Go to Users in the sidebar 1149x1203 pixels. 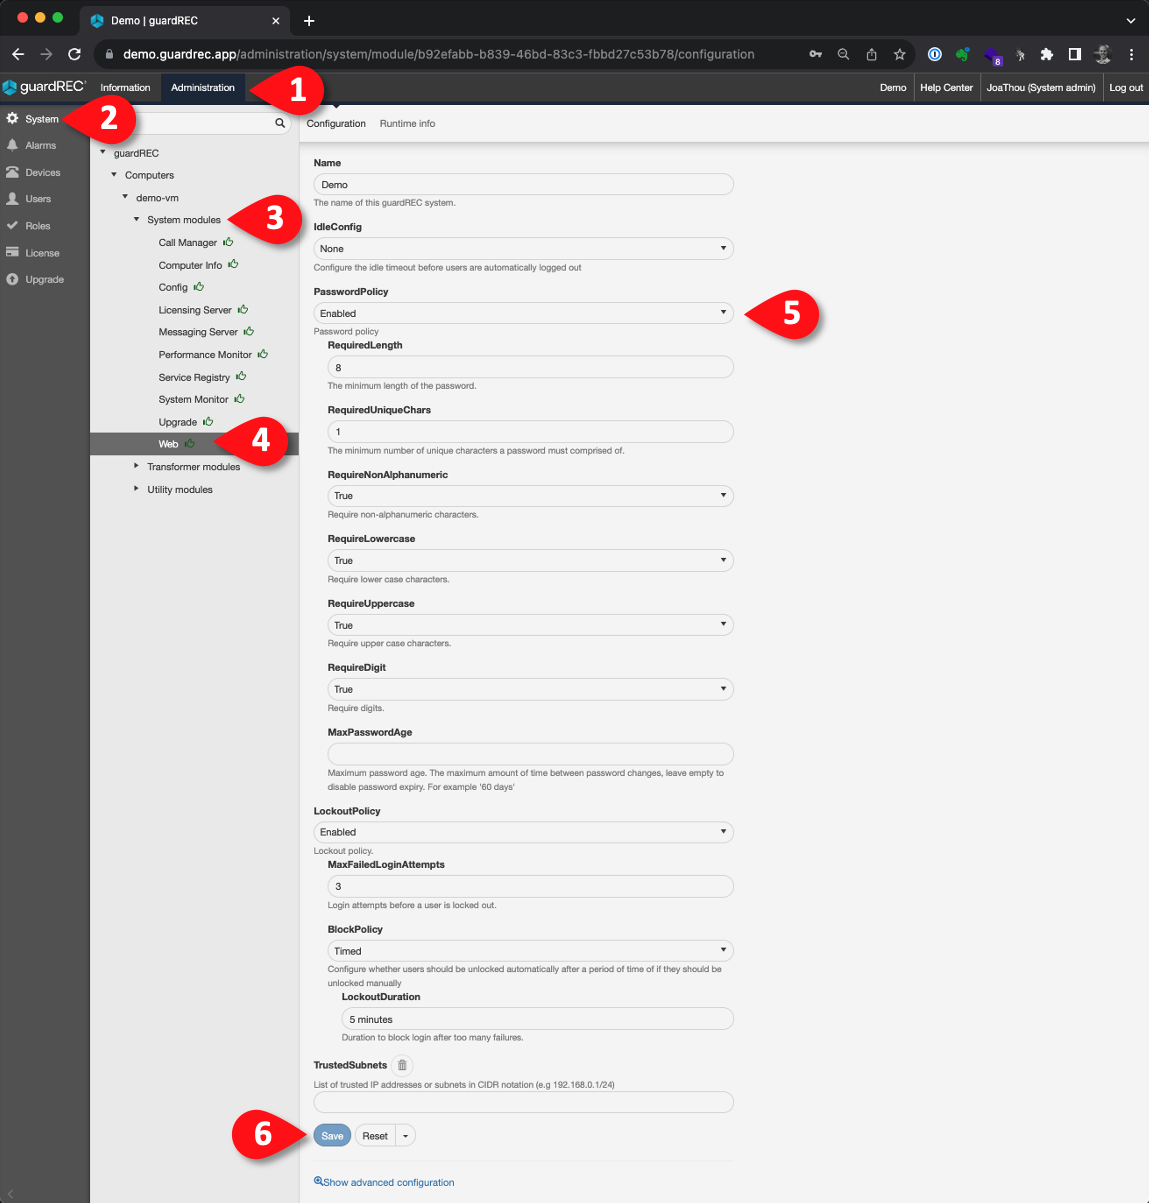click(38, 199)
